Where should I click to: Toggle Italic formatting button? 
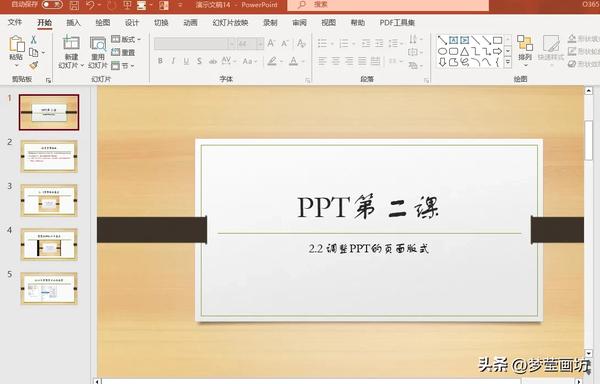pos(173,61)
